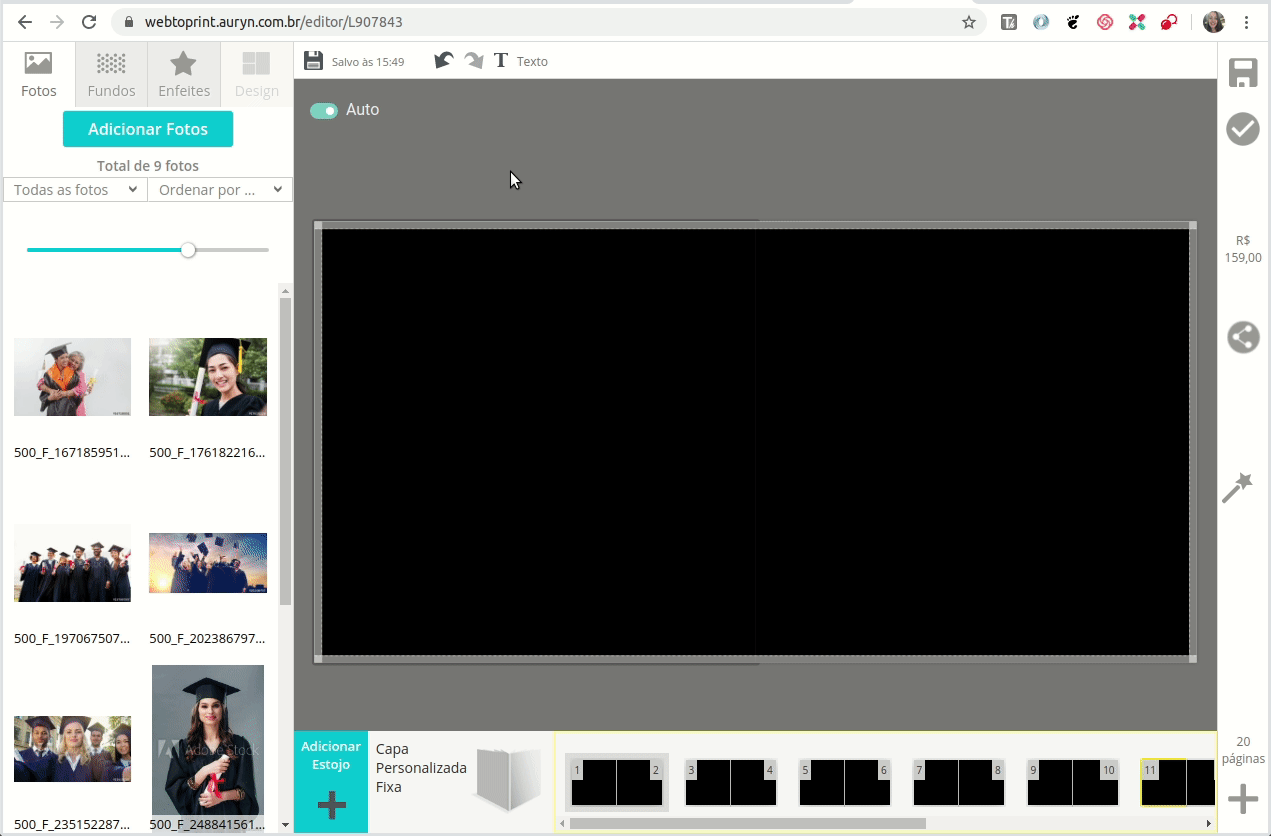Screen dimensions: 1271x836
Task: Select photo 500_F_176182216 thumbnail
Action: (x=208, y=377)
